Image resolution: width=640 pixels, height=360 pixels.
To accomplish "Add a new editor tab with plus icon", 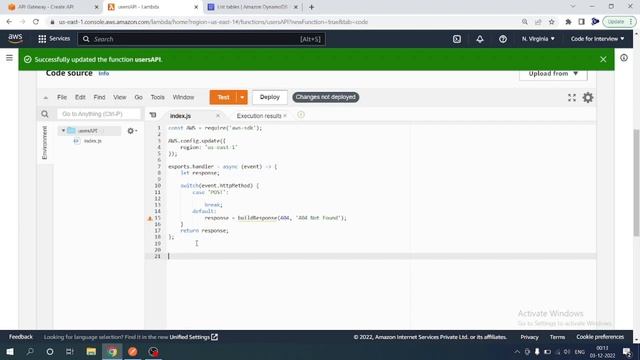I will [301, 115].
